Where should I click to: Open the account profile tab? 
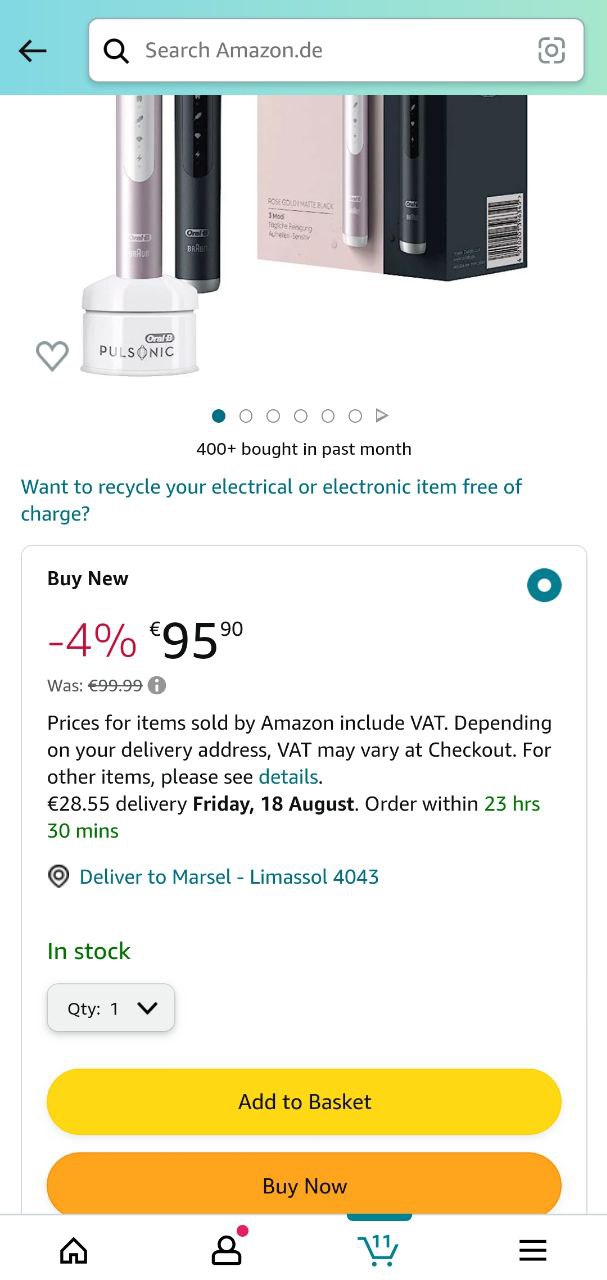(x=227, y=1249)
